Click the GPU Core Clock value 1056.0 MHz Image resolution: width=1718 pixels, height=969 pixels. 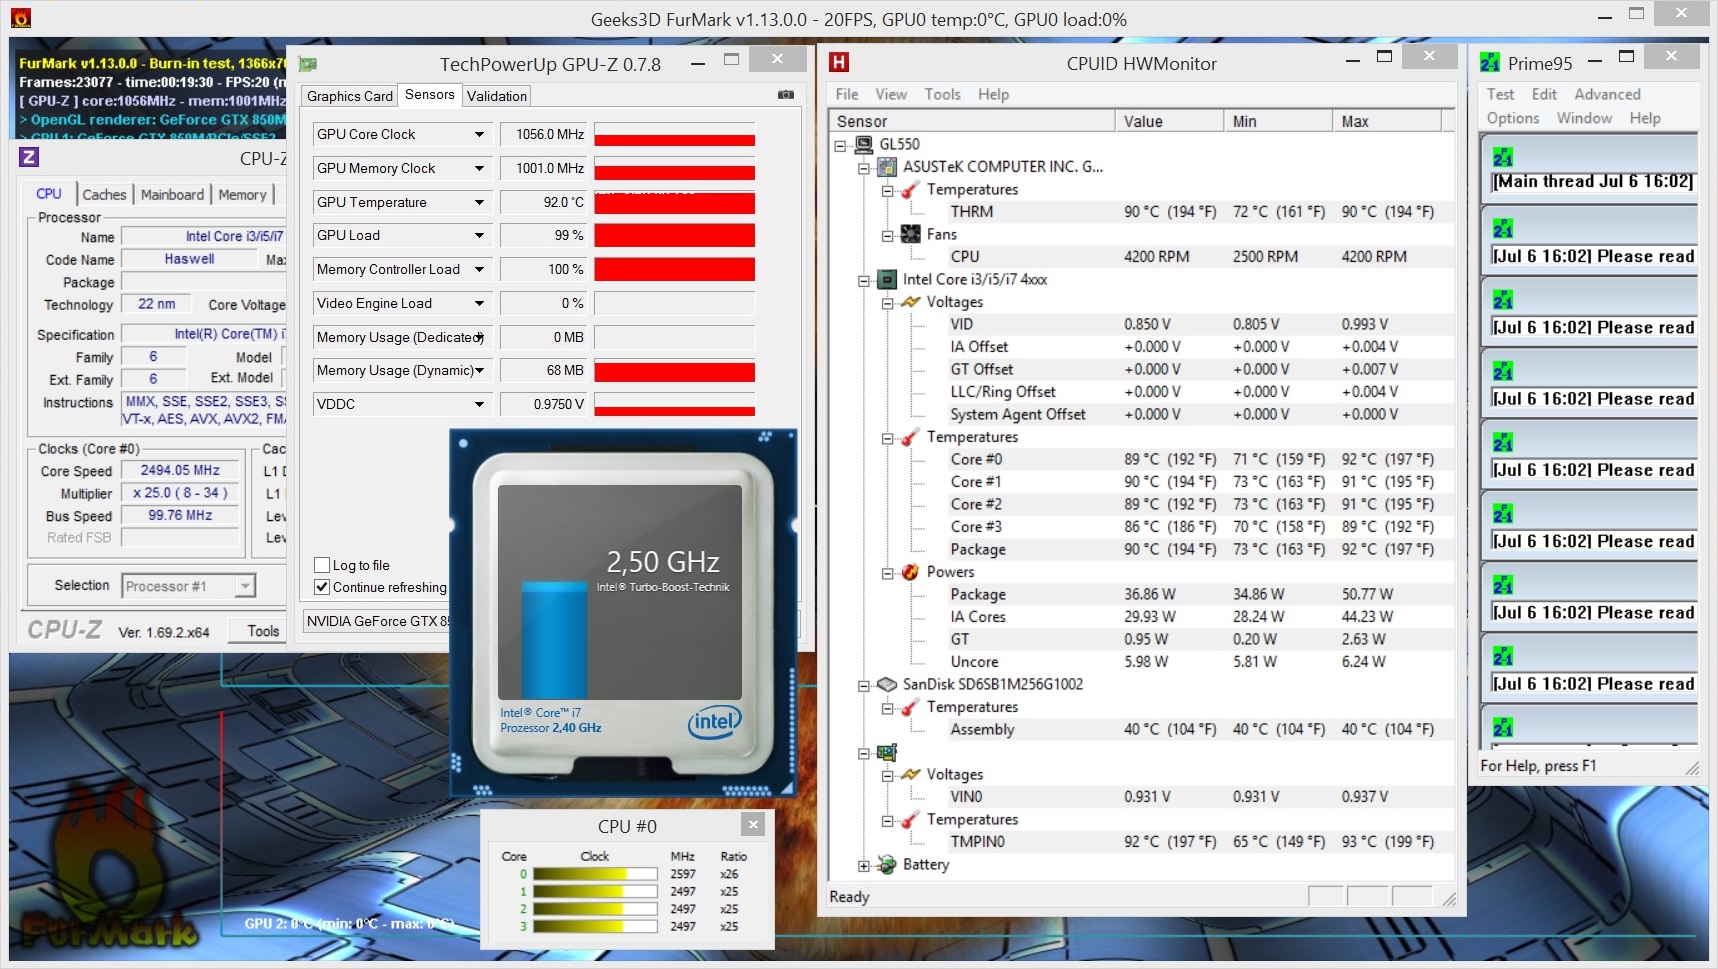click(542, 134)
